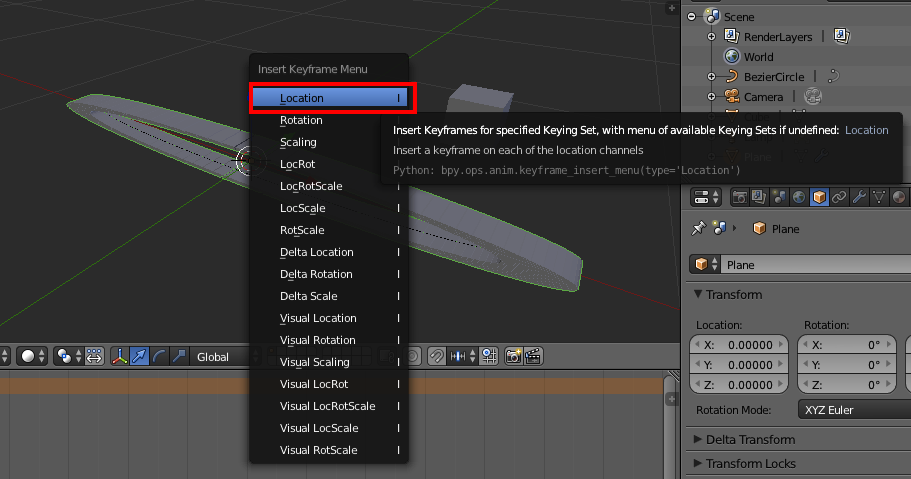Click the Location X value field

pos(739,345)
